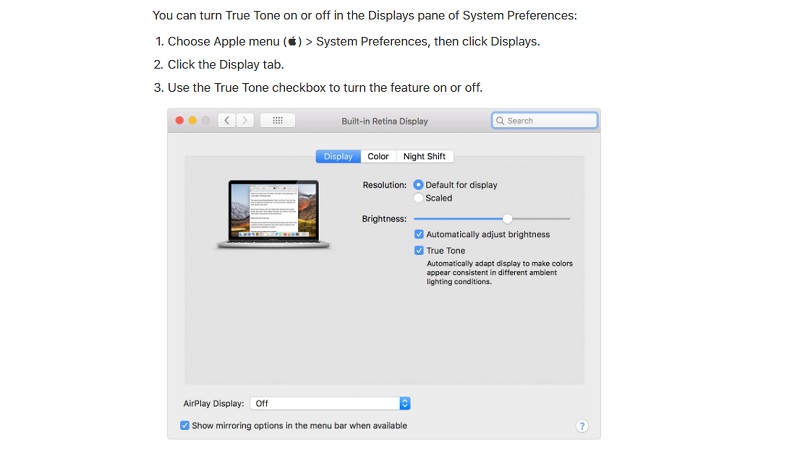This screenshot has width=800, height=458.
Task: Disable the True Tone checkbox
Action: [419, 250]
